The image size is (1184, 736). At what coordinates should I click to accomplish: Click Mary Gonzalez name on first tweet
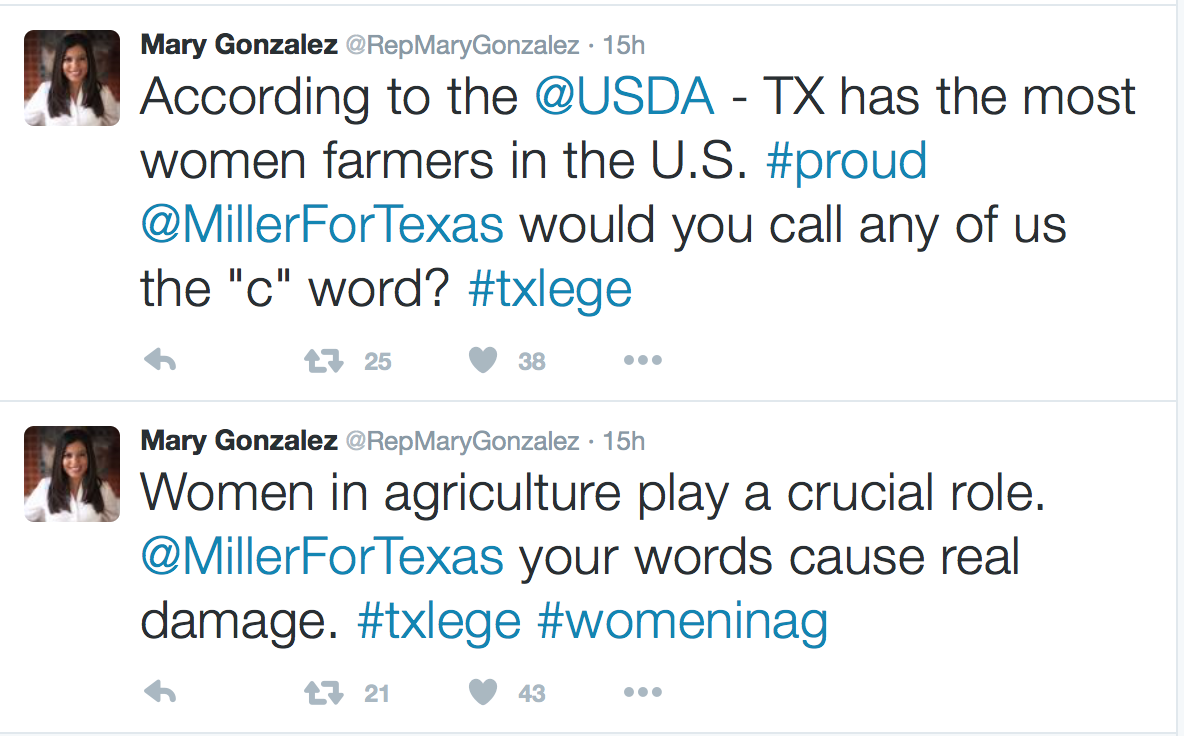(x=239, y=45)
